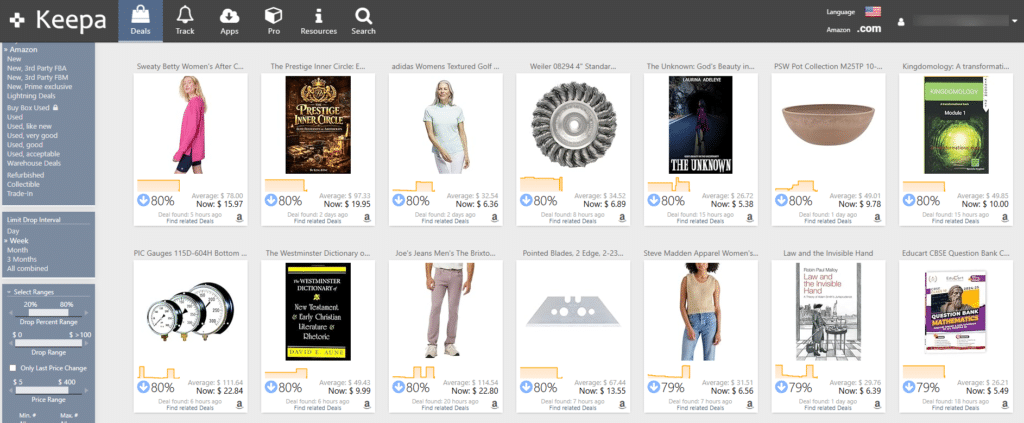Open the Deals tab shopping bag icon
1024x423 pixels.
pyautogui.click(x=140, y=14)
